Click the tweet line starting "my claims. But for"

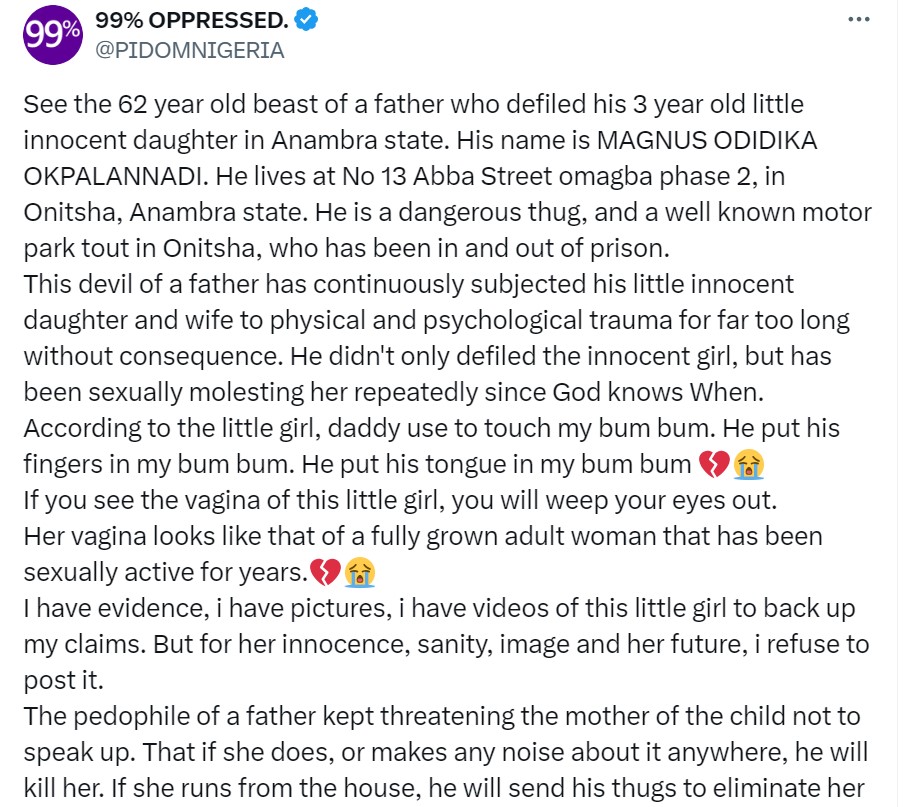[446, 645]
